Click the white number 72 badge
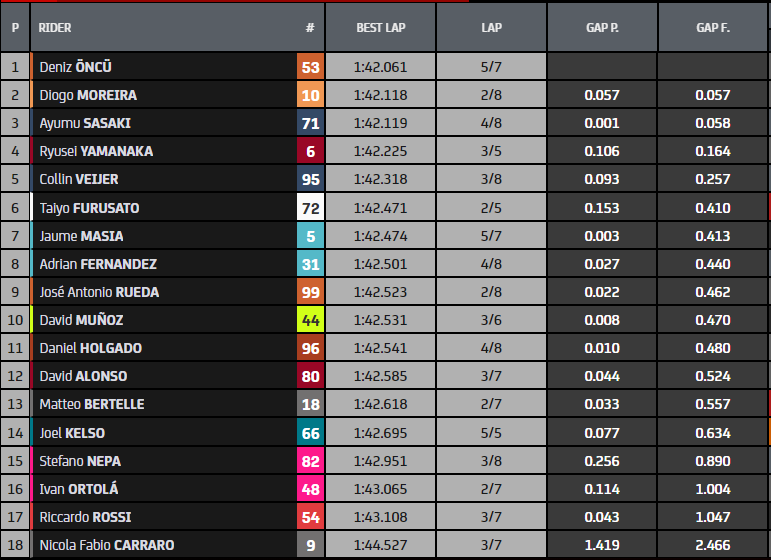The image size is (771, 560). pos(310,208)
